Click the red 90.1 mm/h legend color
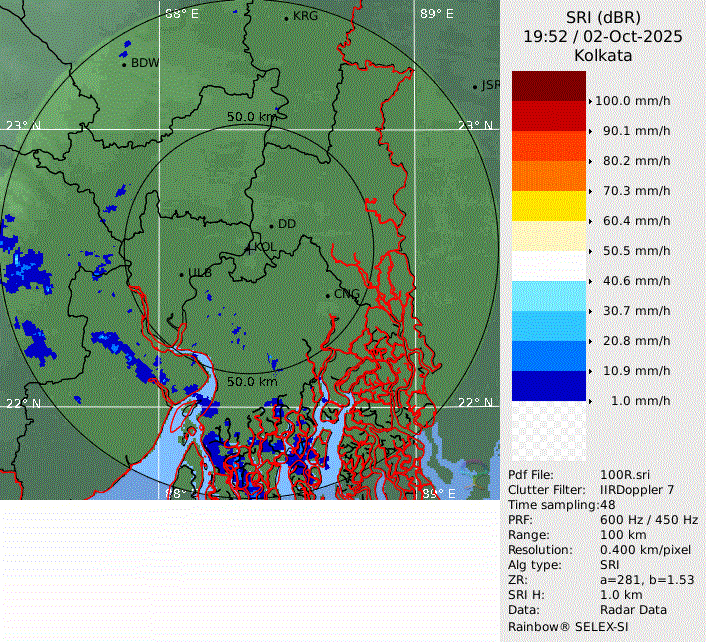 tap(548, 116)
